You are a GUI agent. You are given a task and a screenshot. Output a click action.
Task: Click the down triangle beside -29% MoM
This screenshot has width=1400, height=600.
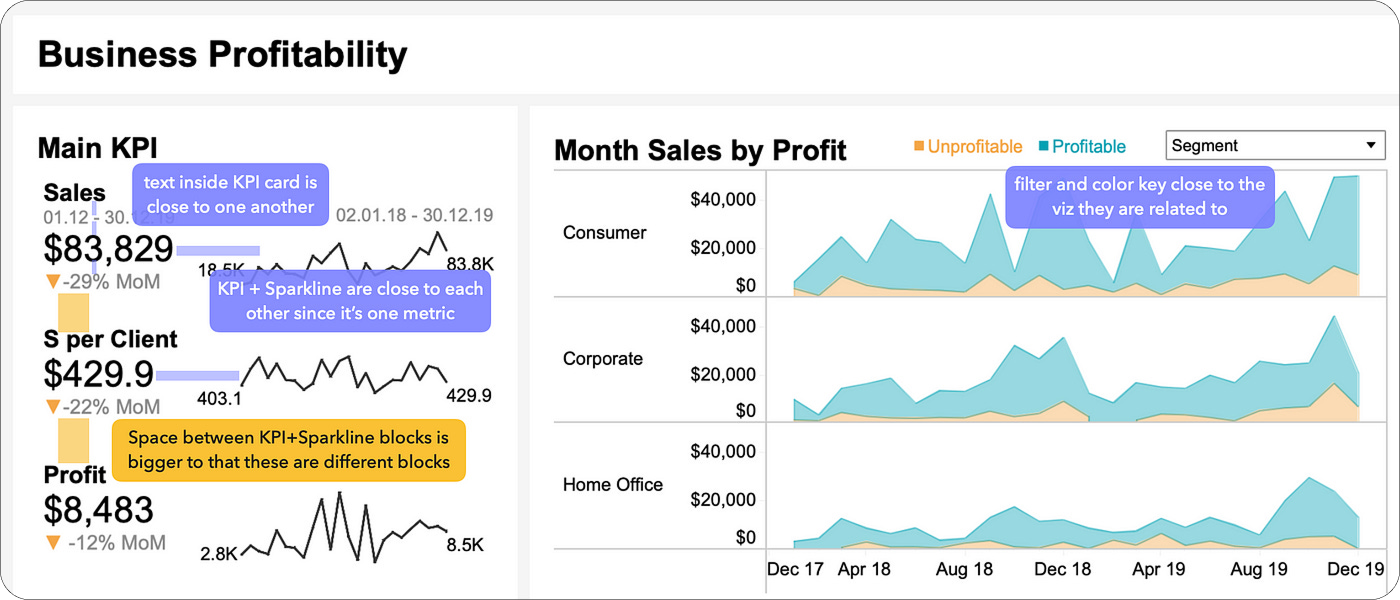click(53, 283)
